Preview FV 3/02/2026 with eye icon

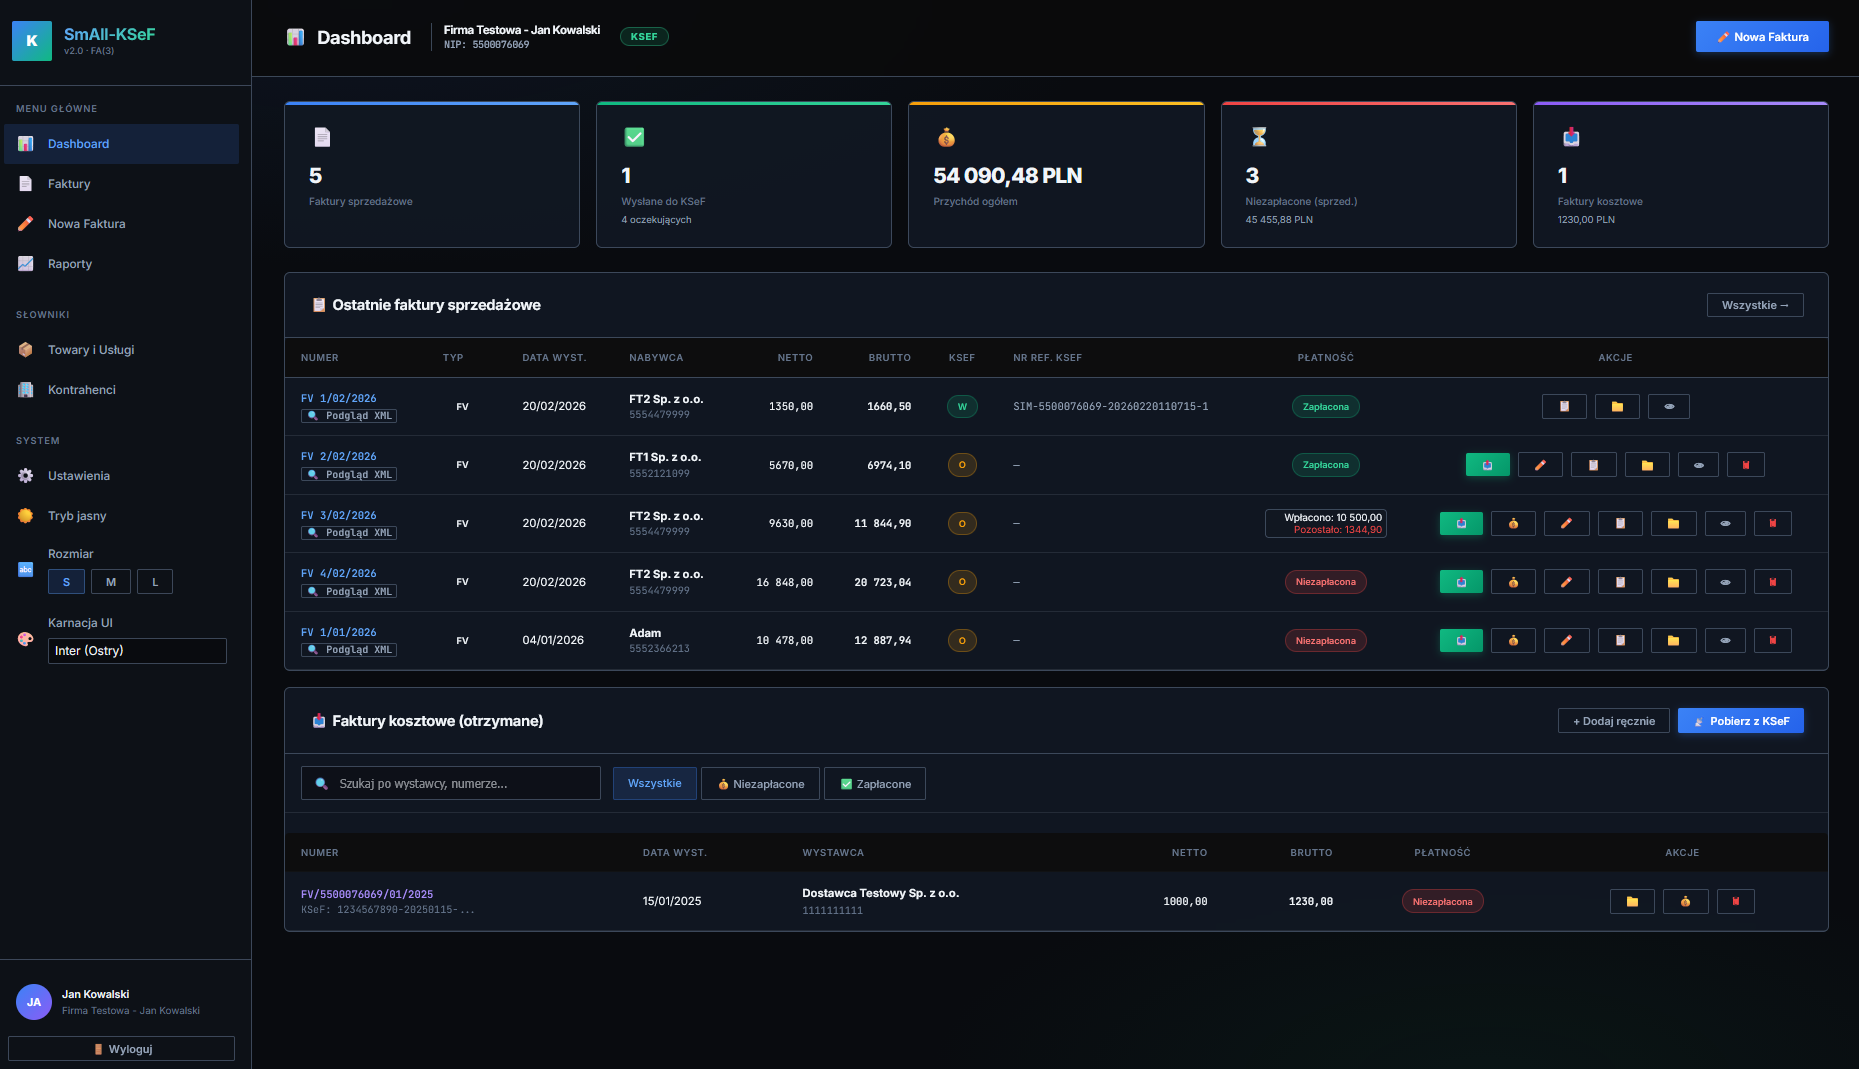tap(1724, 524)
